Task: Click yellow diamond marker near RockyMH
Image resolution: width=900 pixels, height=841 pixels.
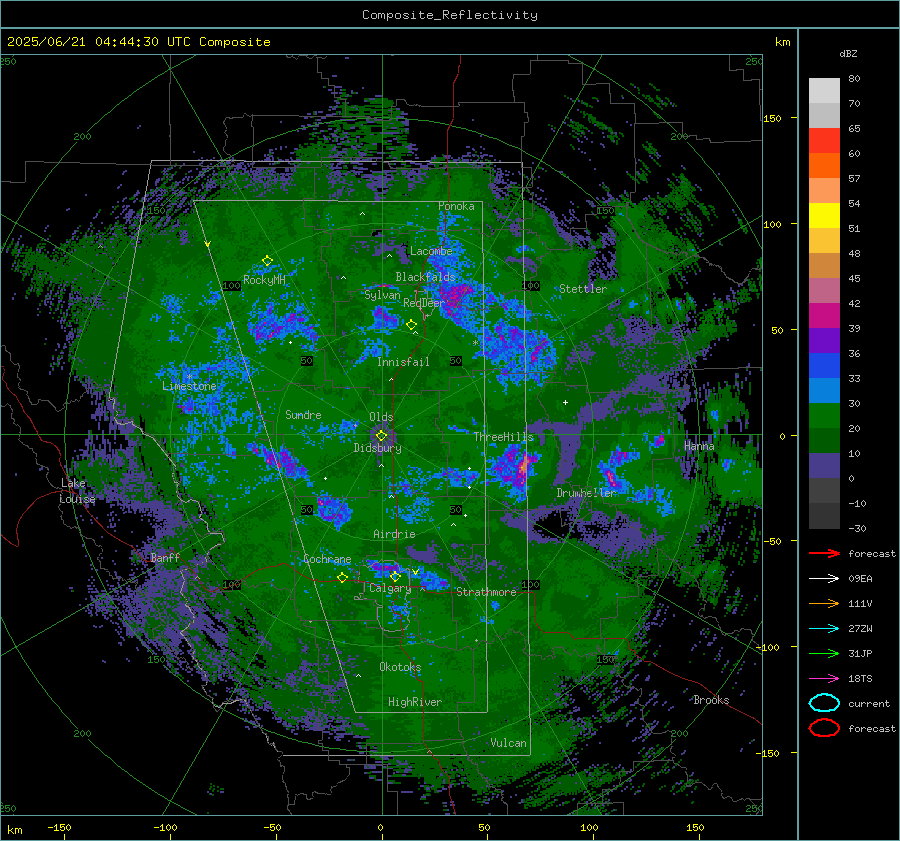Action: tap(267, 261)
